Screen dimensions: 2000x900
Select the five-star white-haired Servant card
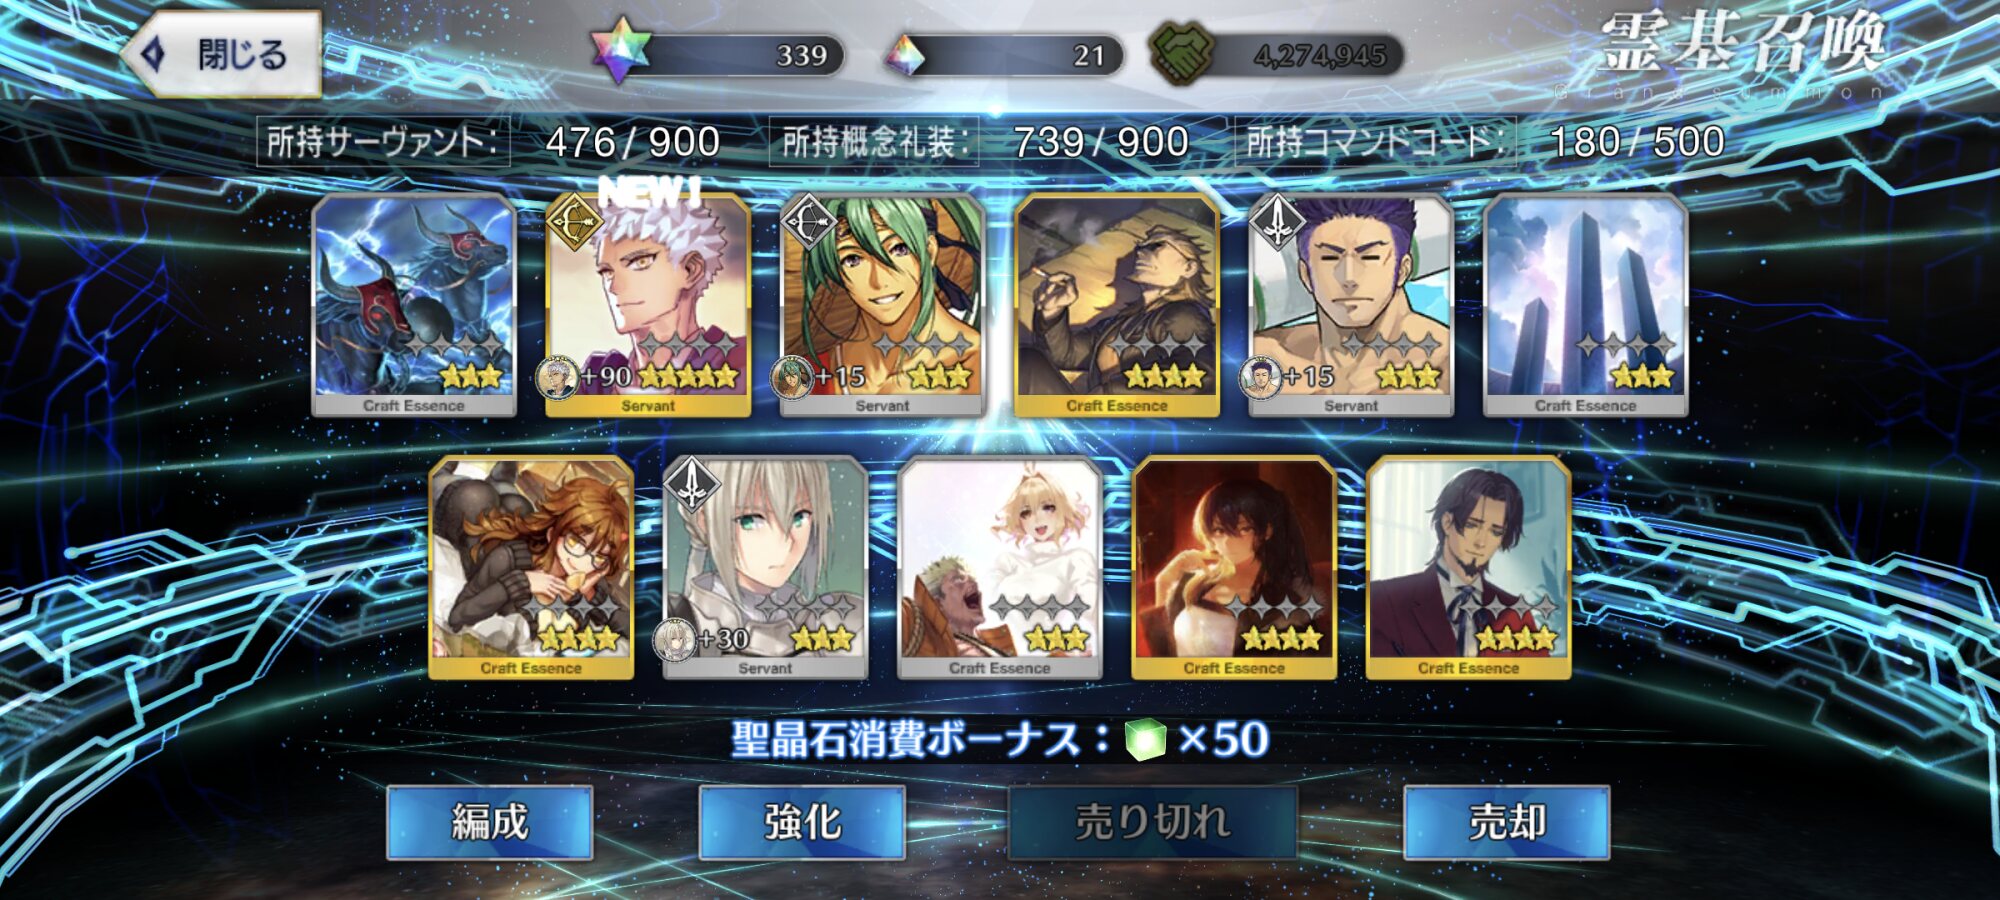tap(648, 306)
